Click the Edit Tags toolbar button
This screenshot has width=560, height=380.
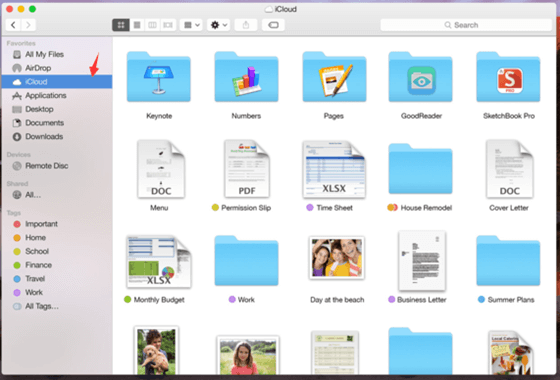pyautogui.click(x=273, y=25)
